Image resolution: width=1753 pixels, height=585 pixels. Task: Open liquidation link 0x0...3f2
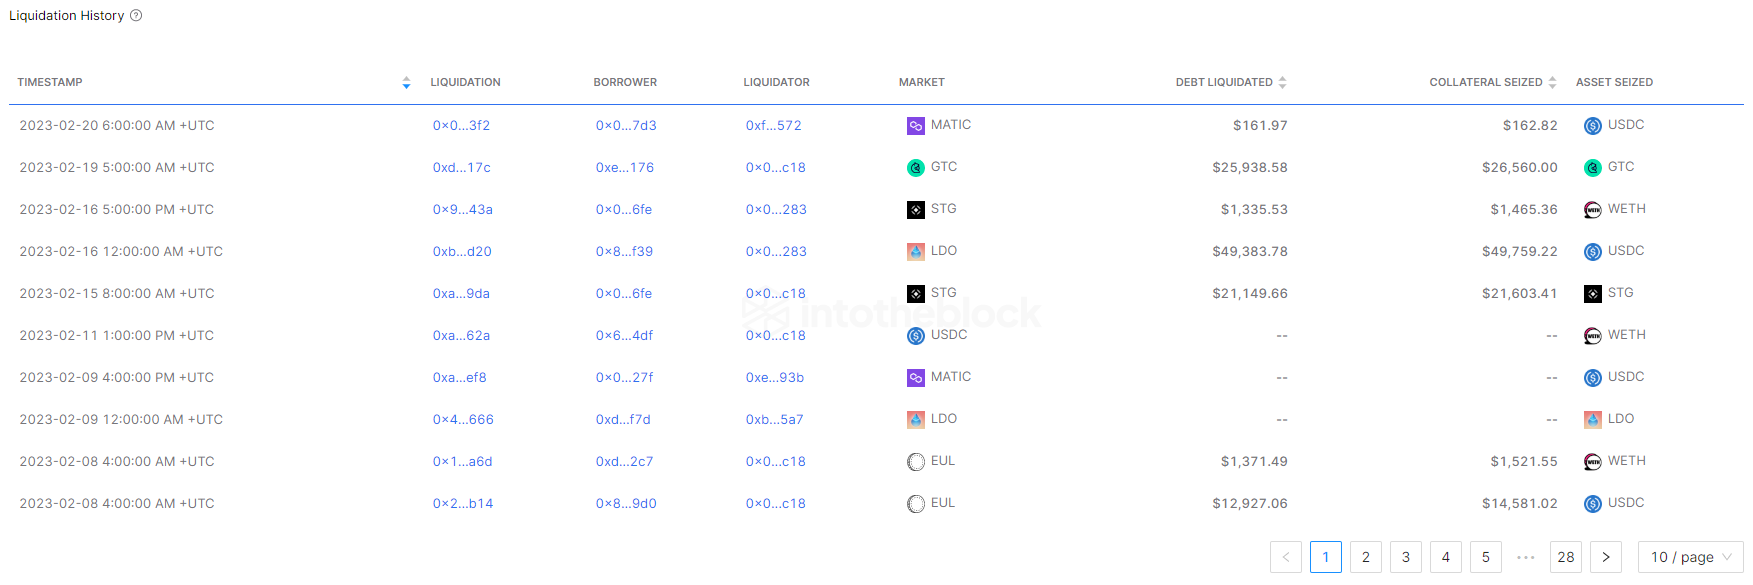point(461,126)
